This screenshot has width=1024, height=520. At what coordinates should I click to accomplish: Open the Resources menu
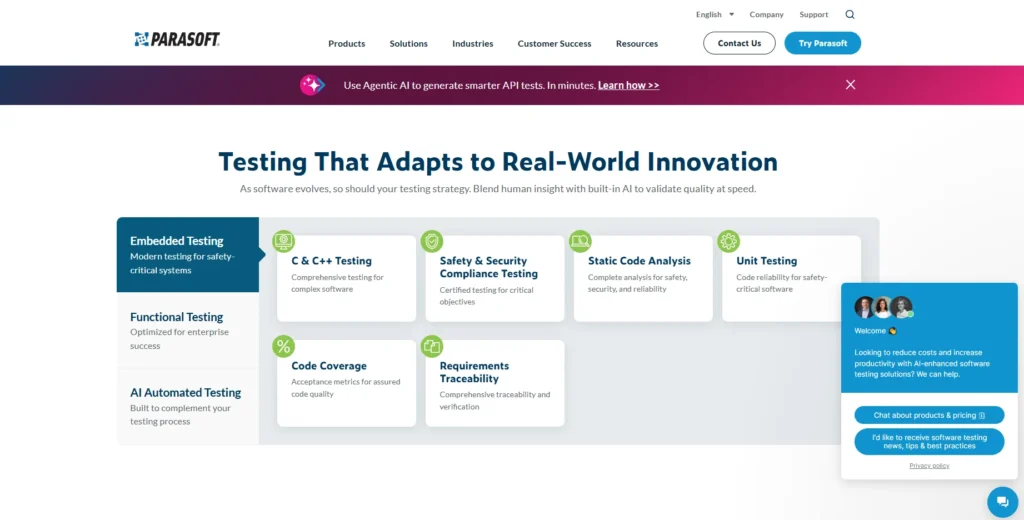click(x=637, y=44)
